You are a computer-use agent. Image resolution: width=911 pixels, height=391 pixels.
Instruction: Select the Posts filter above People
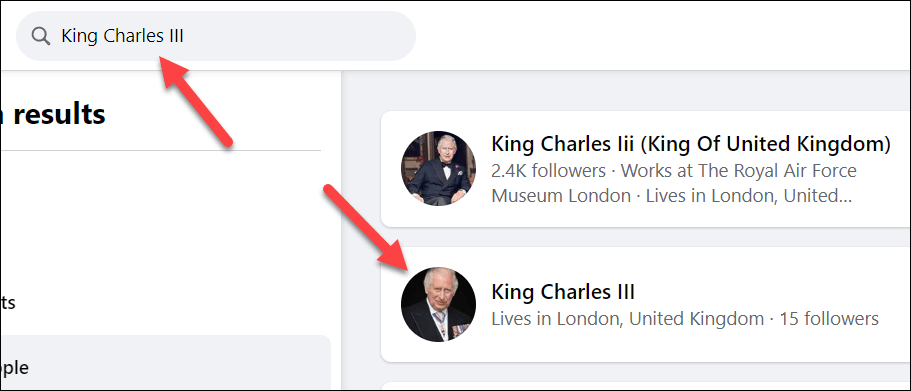click(8, 302)
